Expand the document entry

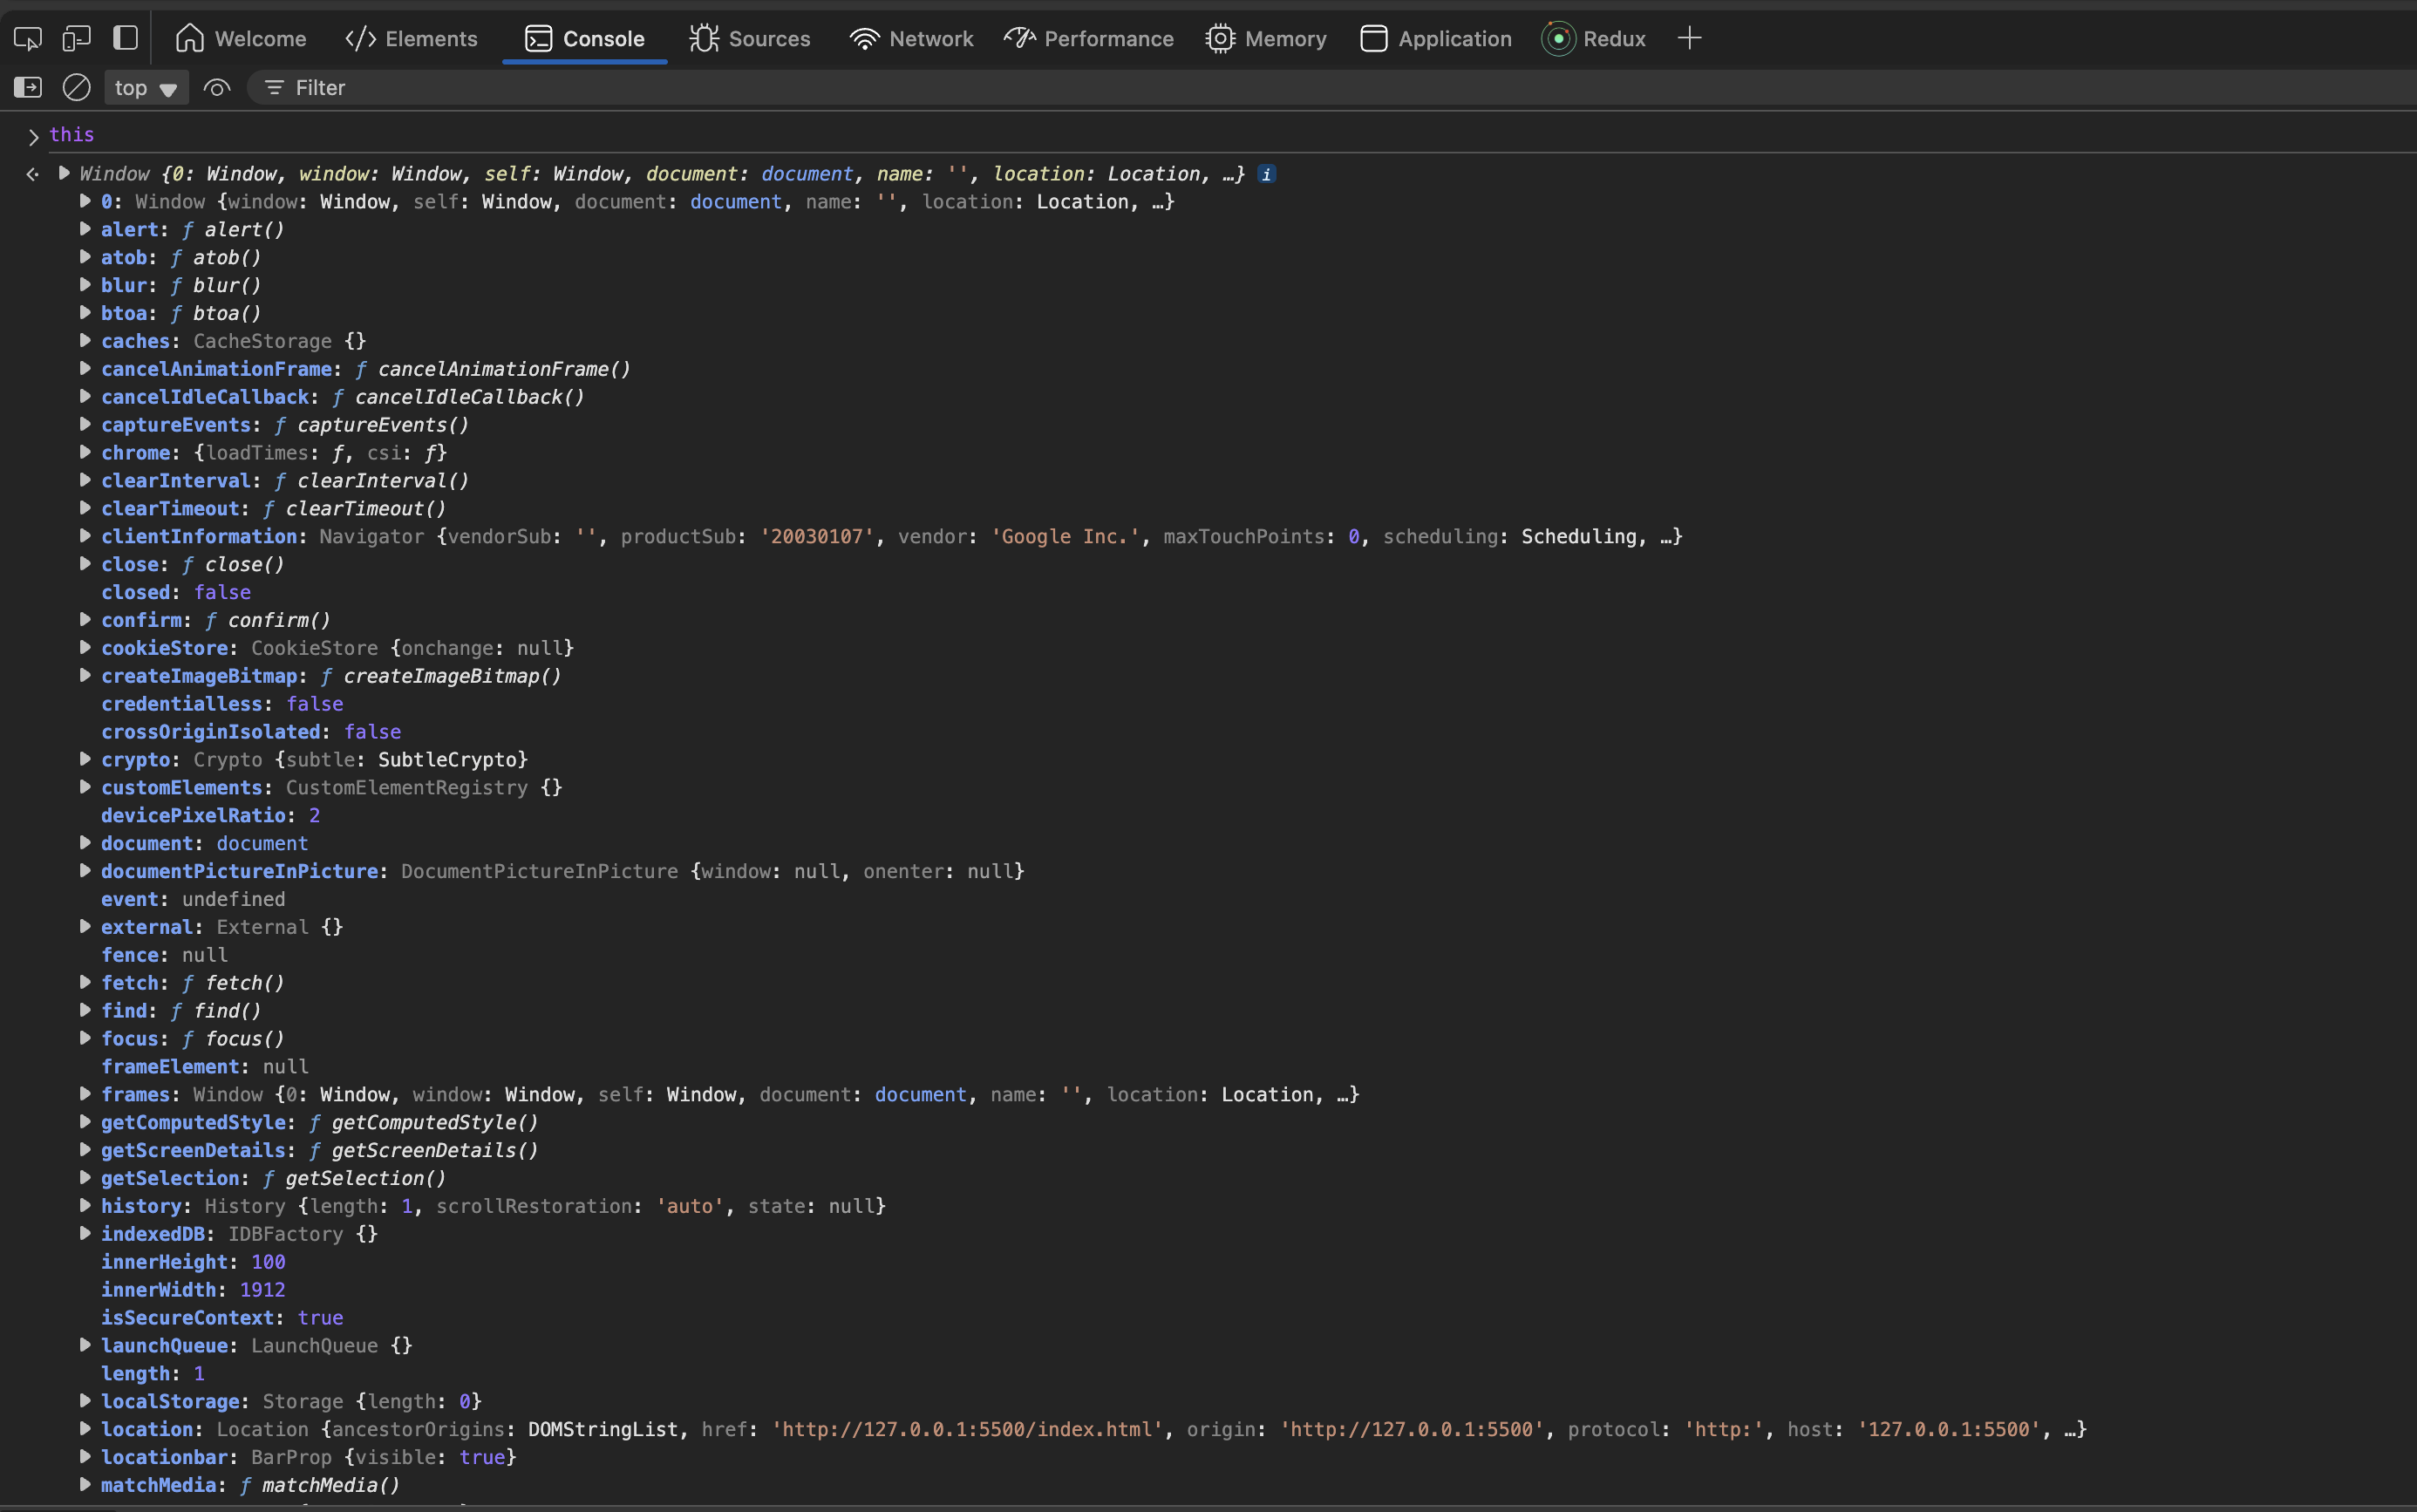click(85, 843)
